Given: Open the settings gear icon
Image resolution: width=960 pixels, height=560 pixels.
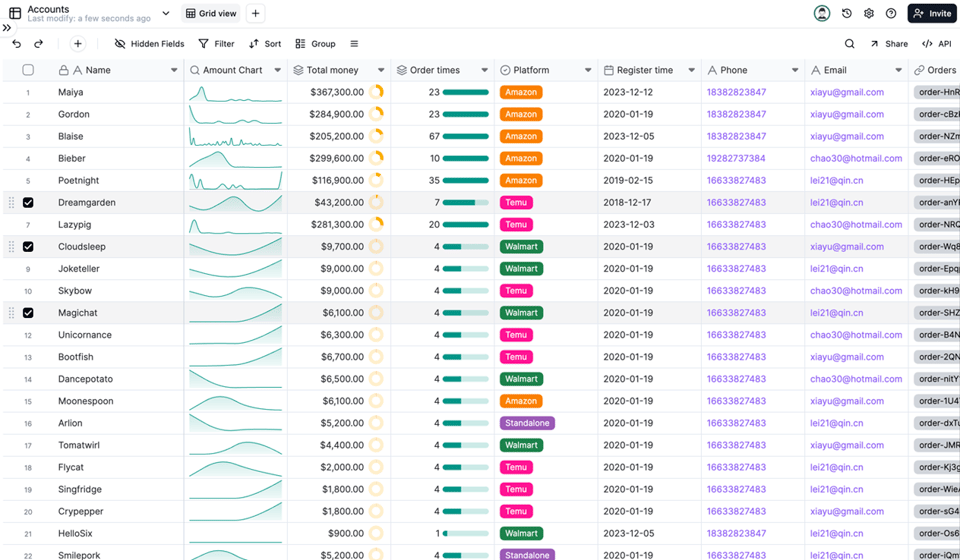Looking at the screenshot, I should click(x=869, y=14).
